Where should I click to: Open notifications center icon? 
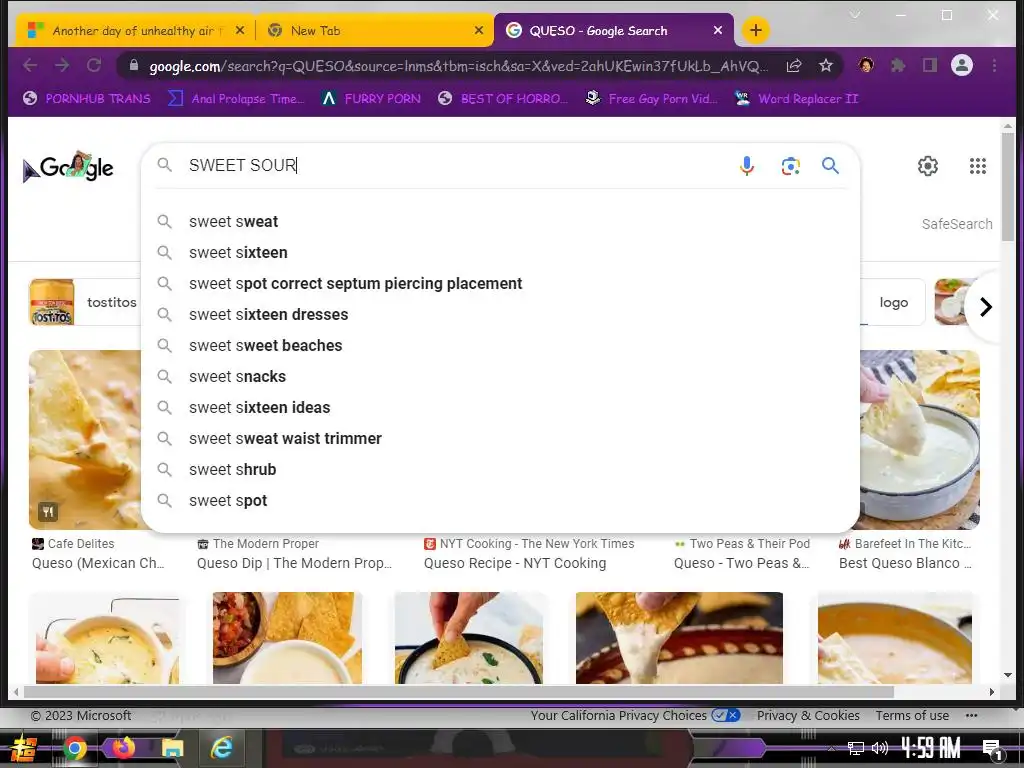click(992, 749)
